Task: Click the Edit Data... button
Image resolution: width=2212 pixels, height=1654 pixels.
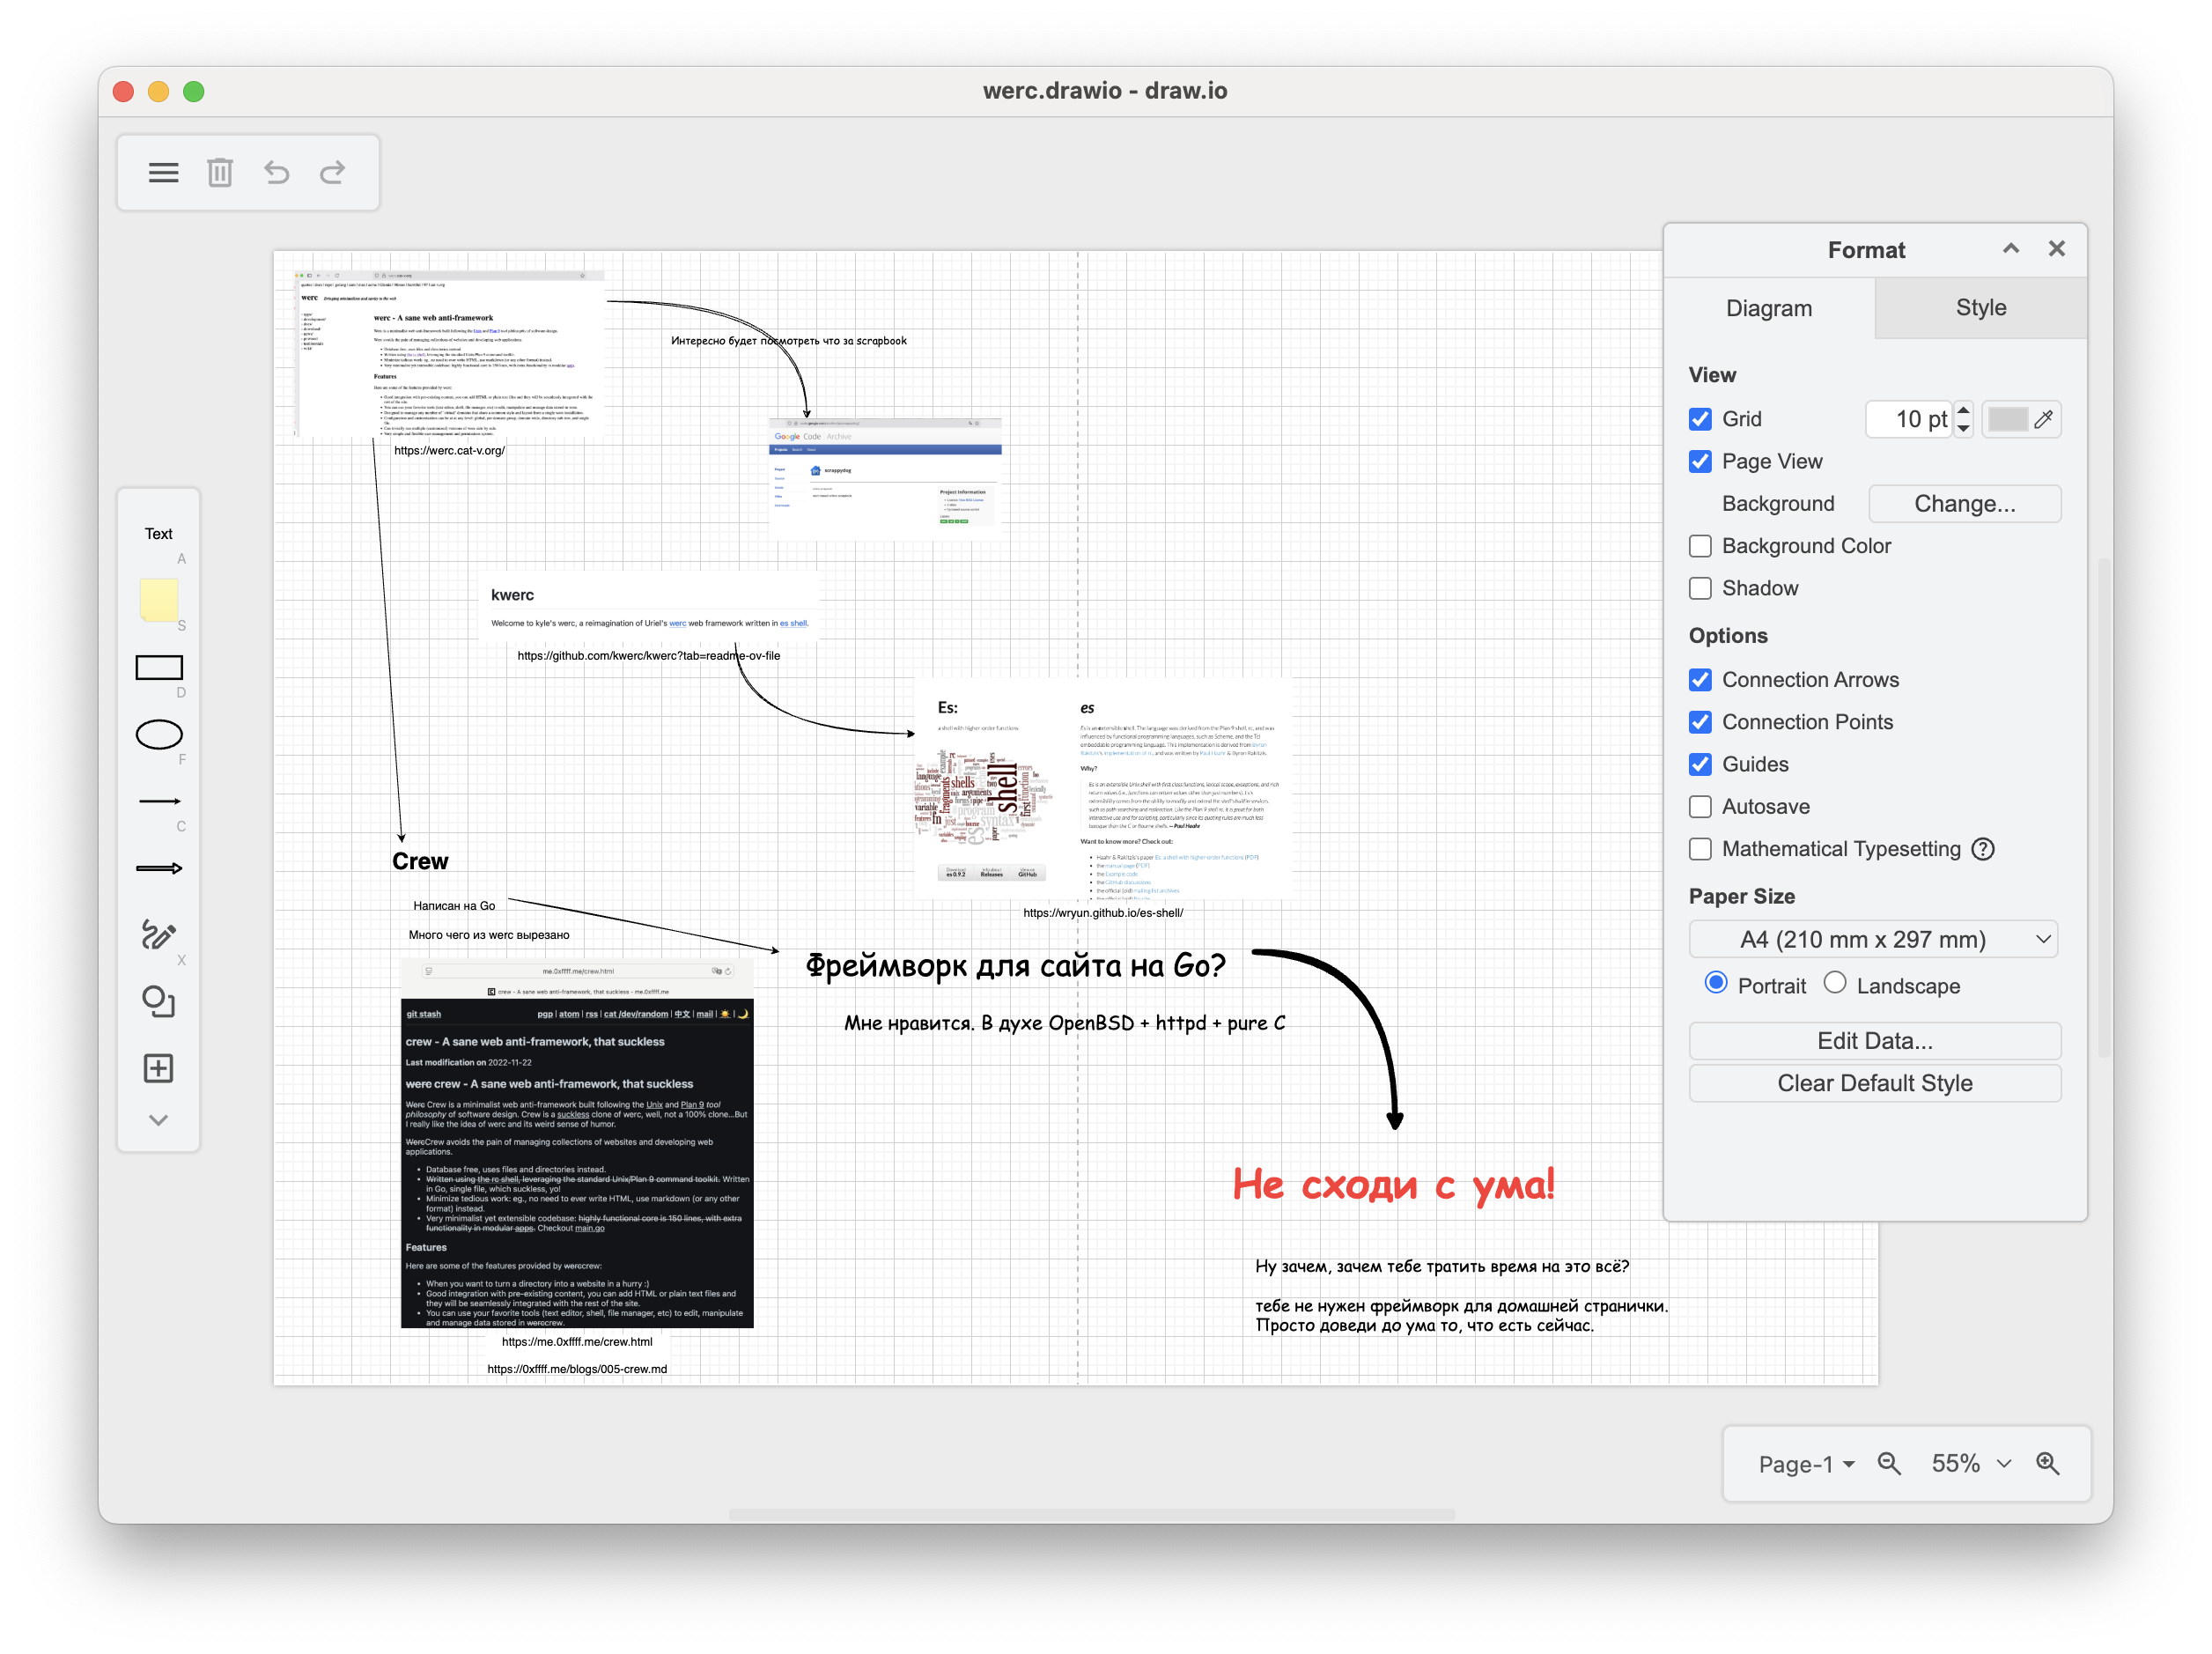Action: coord(1874,1041)
